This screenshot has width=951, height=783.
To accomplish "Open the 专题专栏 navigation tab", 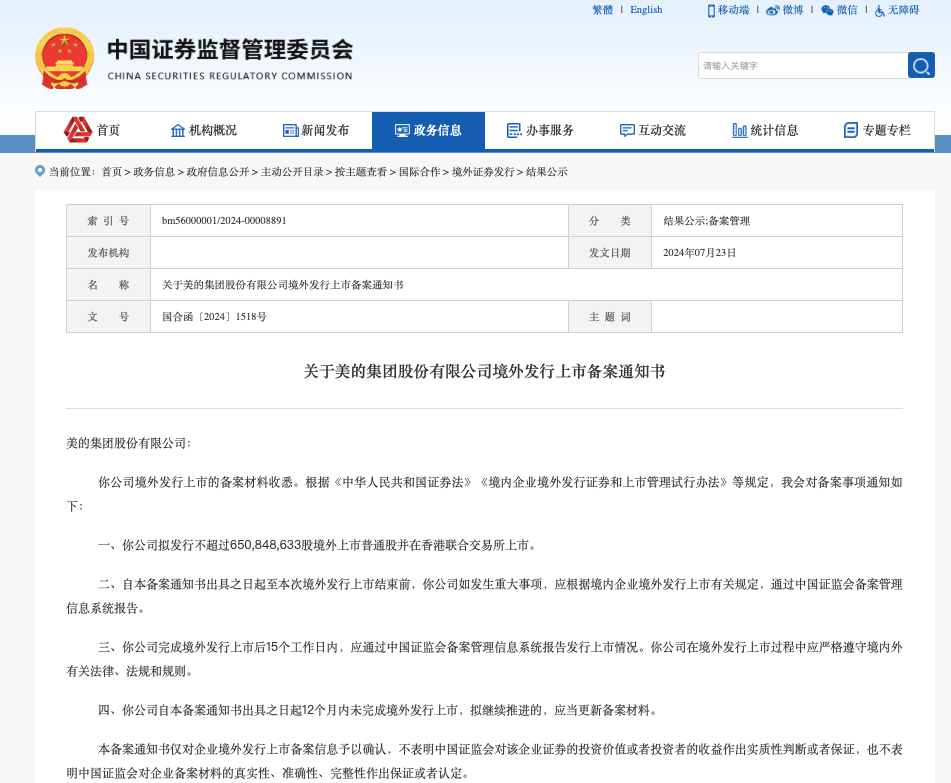I will pyautogui.click(x=878, y=130).
